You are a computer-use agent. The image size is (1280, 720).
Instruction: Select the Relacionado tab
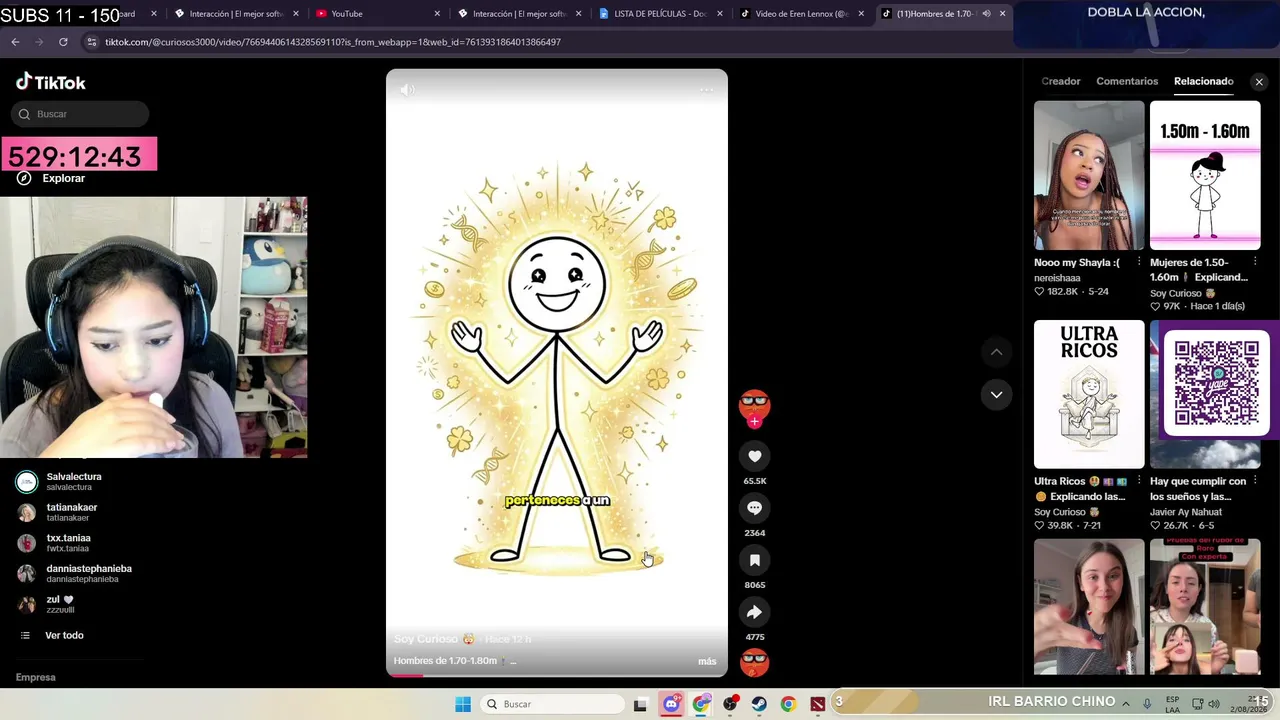pos(1204,81)
